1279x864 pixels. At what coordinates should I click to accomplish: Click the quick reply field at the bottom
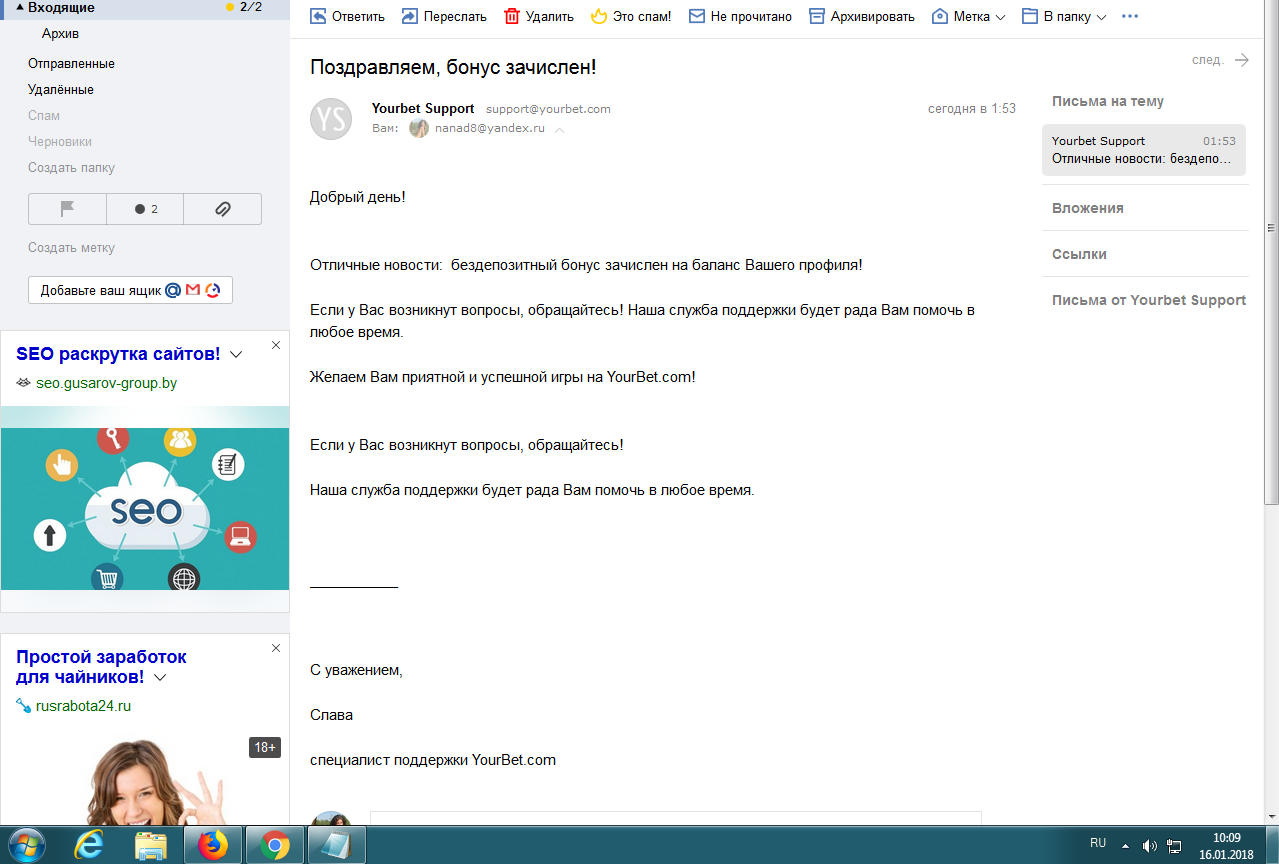point(676,818)
